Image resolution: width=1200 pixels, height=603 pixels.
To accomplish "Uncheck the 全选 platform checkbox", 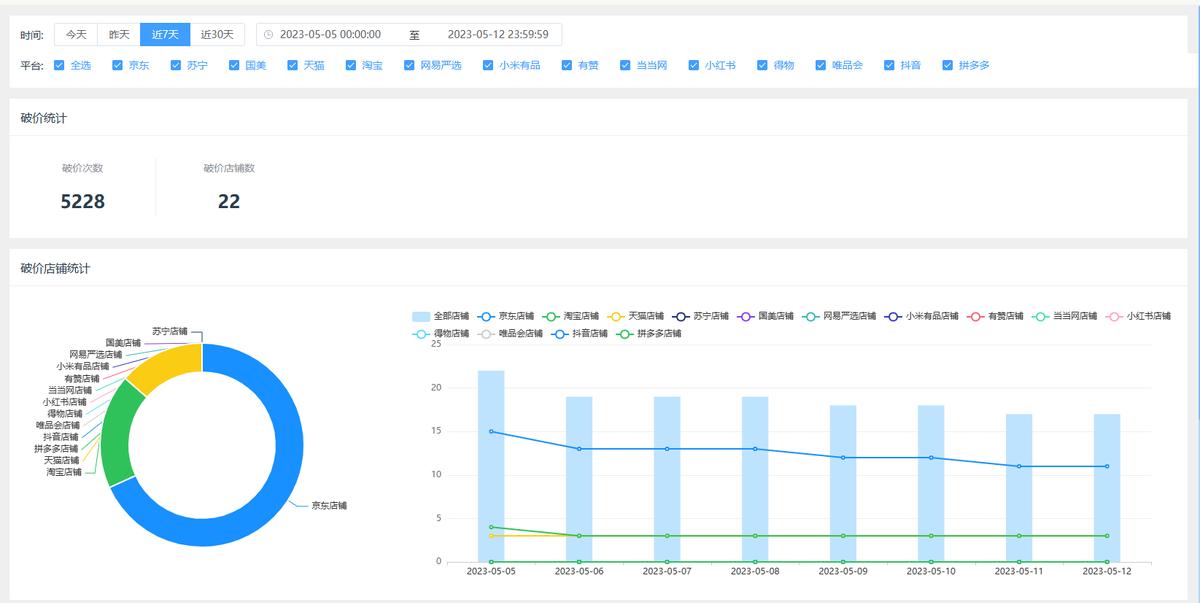I will click(59, 65).
